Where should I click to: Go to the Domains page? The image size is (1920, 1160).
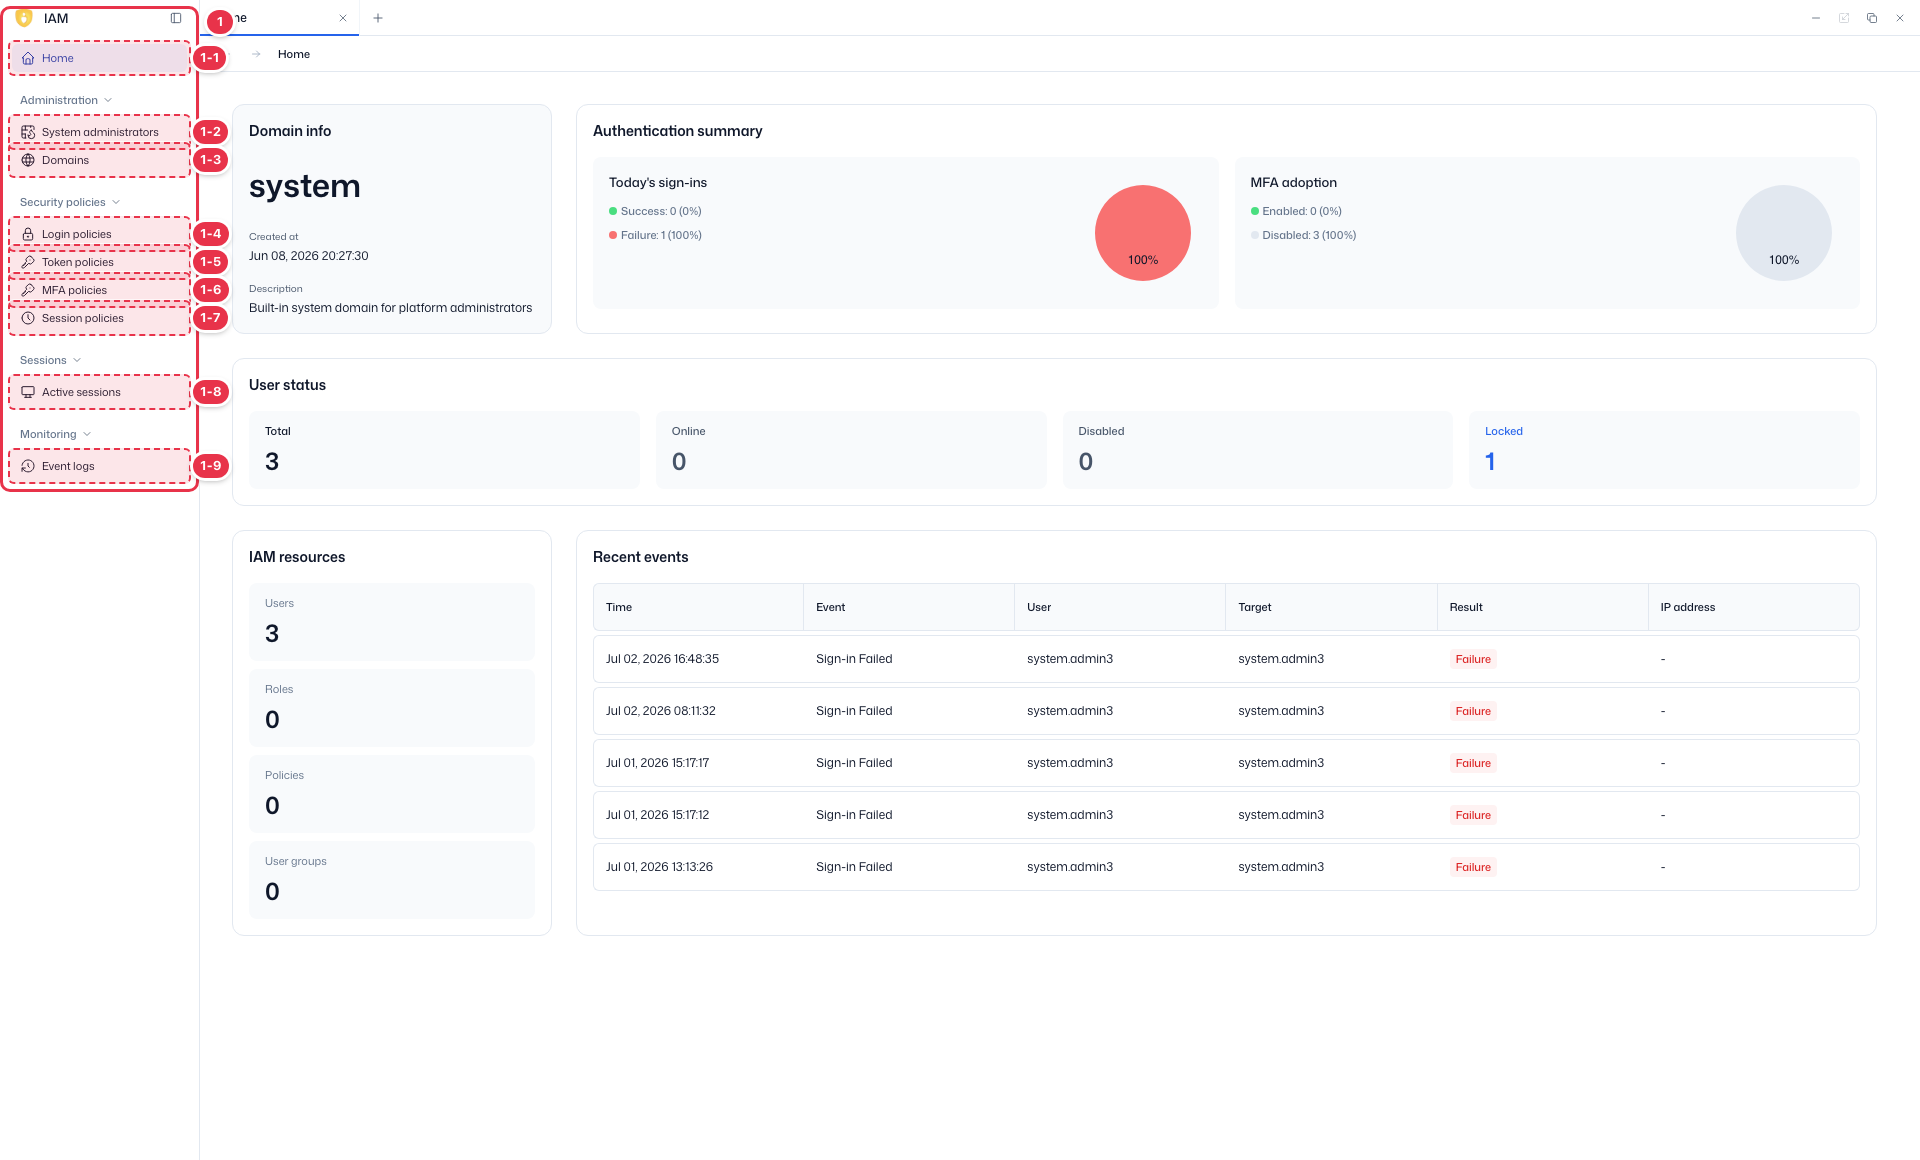tap(100, 160)
